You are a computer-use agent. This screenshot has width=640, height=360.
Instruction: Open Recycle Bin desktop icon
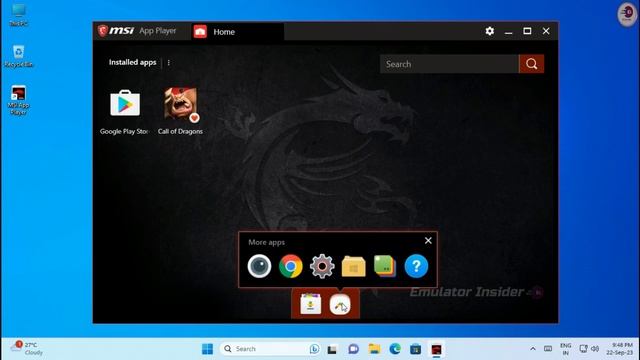point(18,56)
